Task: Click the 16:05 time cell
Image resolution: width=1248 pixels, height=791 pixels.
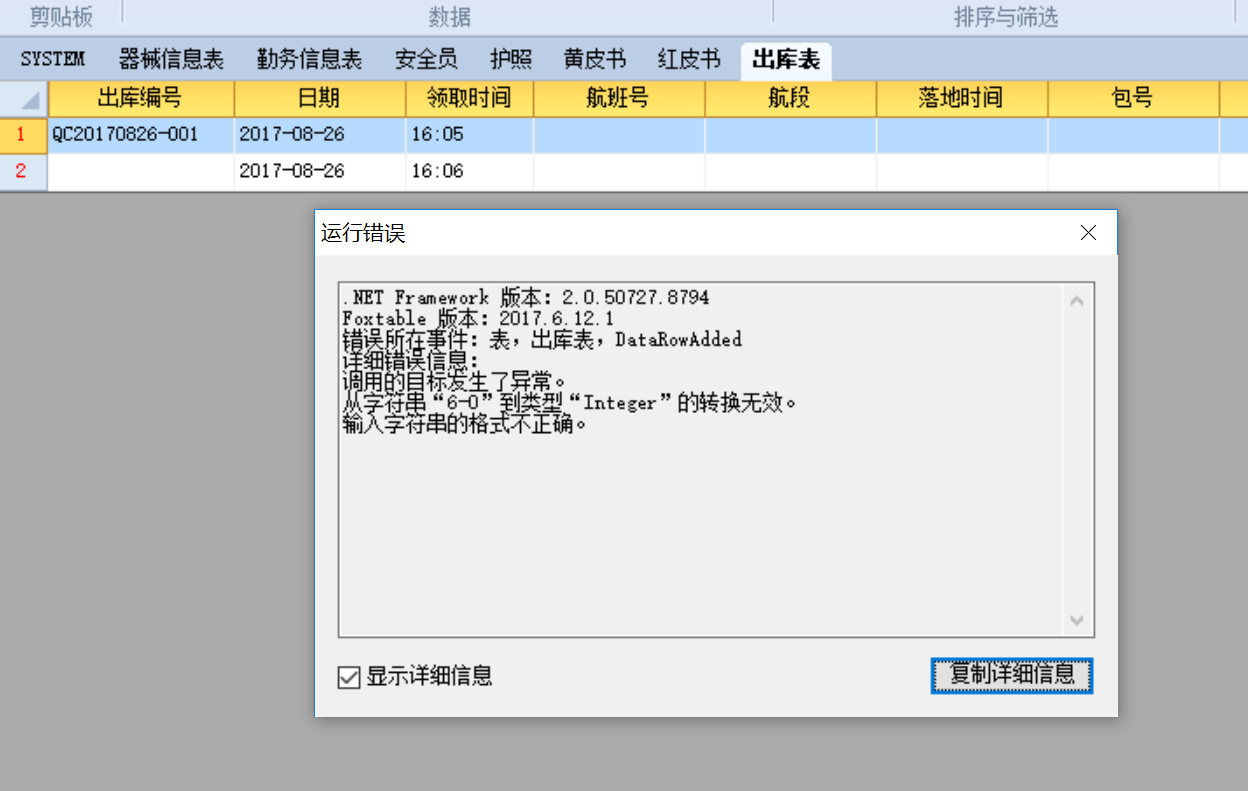Action: 469,135
